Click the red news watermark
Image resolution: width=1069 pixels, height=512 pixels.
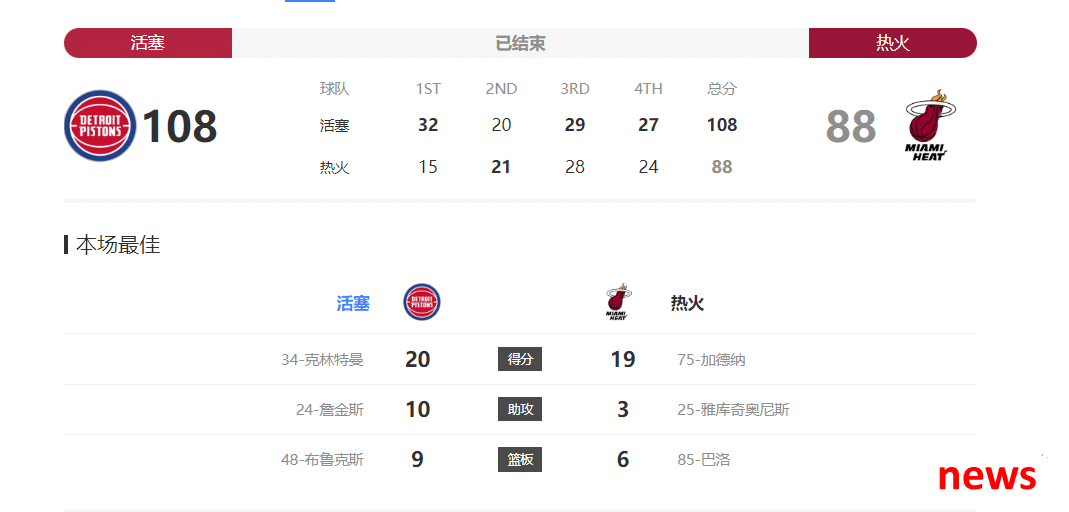pyautogui.click(x=987, y=475)
